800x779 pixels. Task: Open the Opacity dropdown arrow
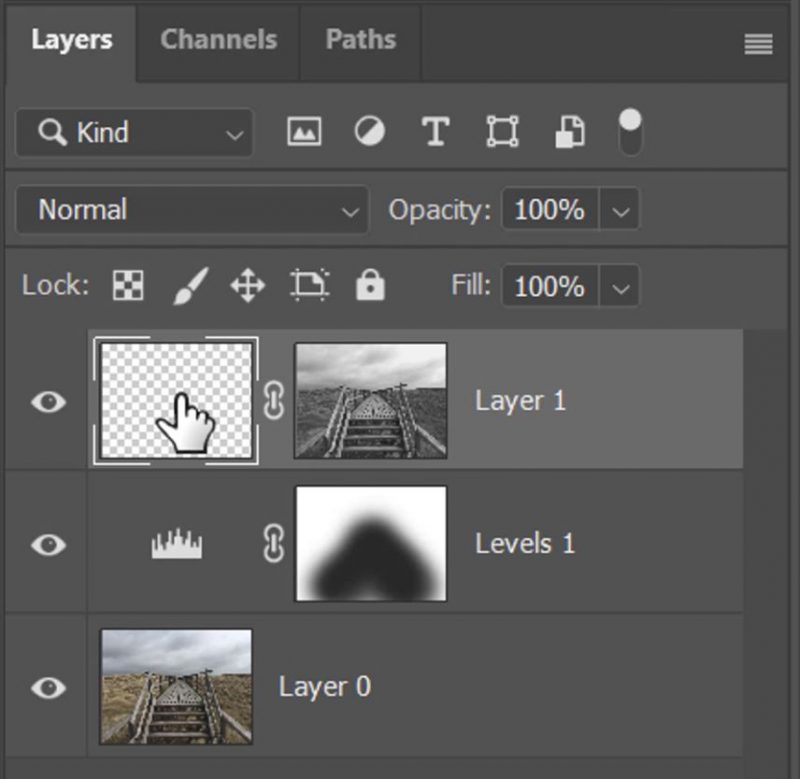(621, 210)
